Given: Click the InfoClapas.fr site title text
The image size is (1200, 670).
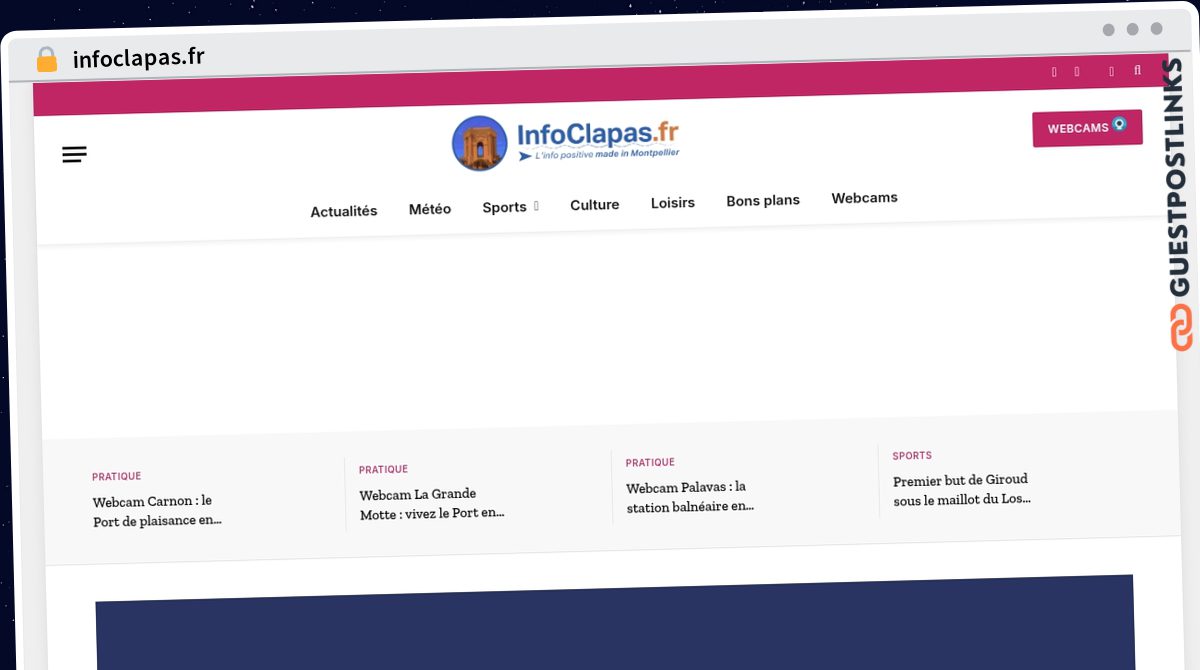Looking at the screenshot, I should tap(598, 133).
